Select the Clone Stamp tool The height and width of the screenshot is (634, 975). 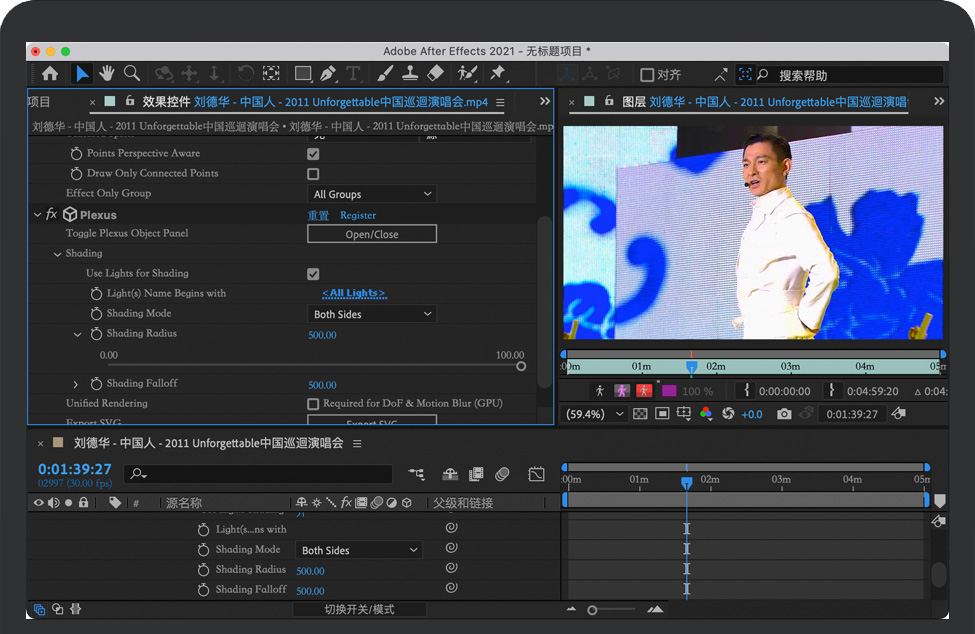coord(410,74)
